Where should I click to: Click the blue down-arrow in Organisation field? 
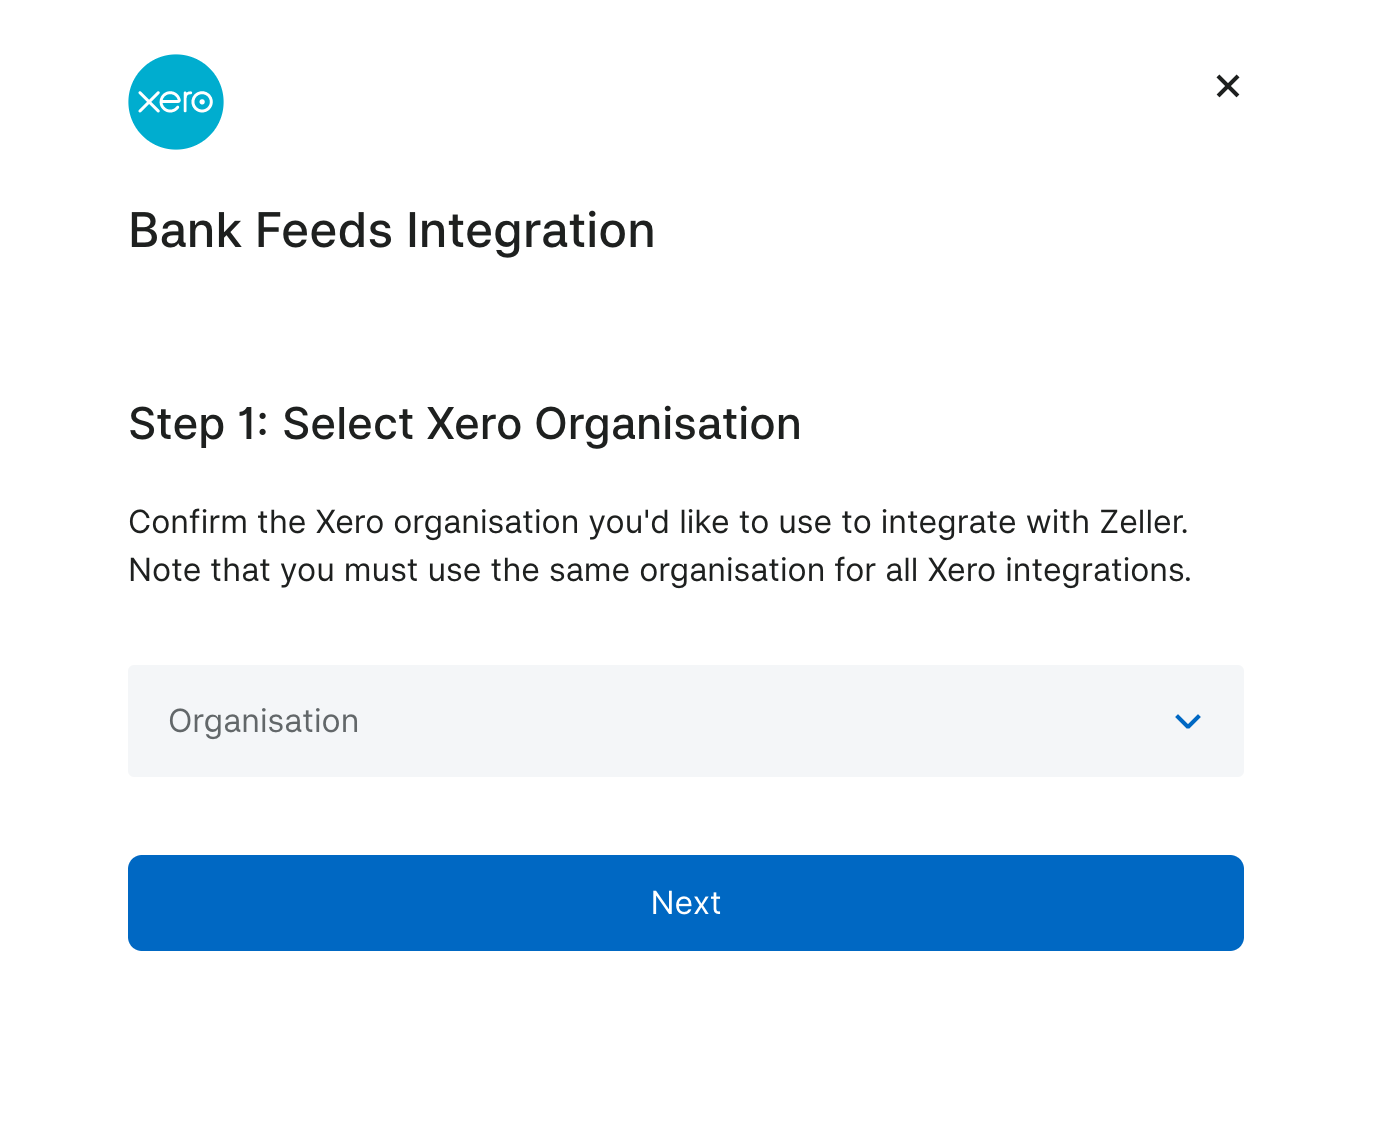(1187, 721)
